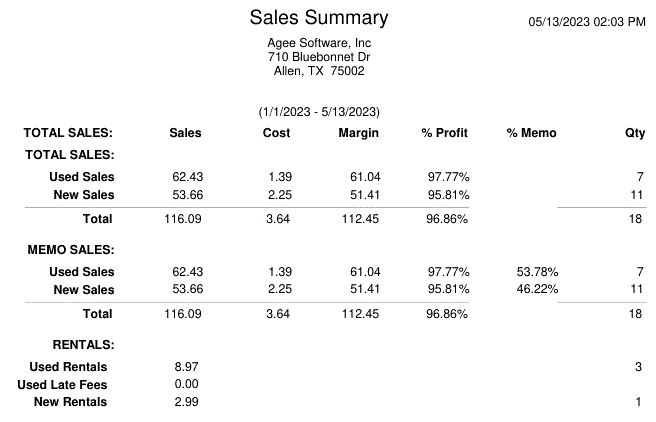The image size is (656, 422).
Task: Click the New Rentals amount 2.99
Action: 187,402
